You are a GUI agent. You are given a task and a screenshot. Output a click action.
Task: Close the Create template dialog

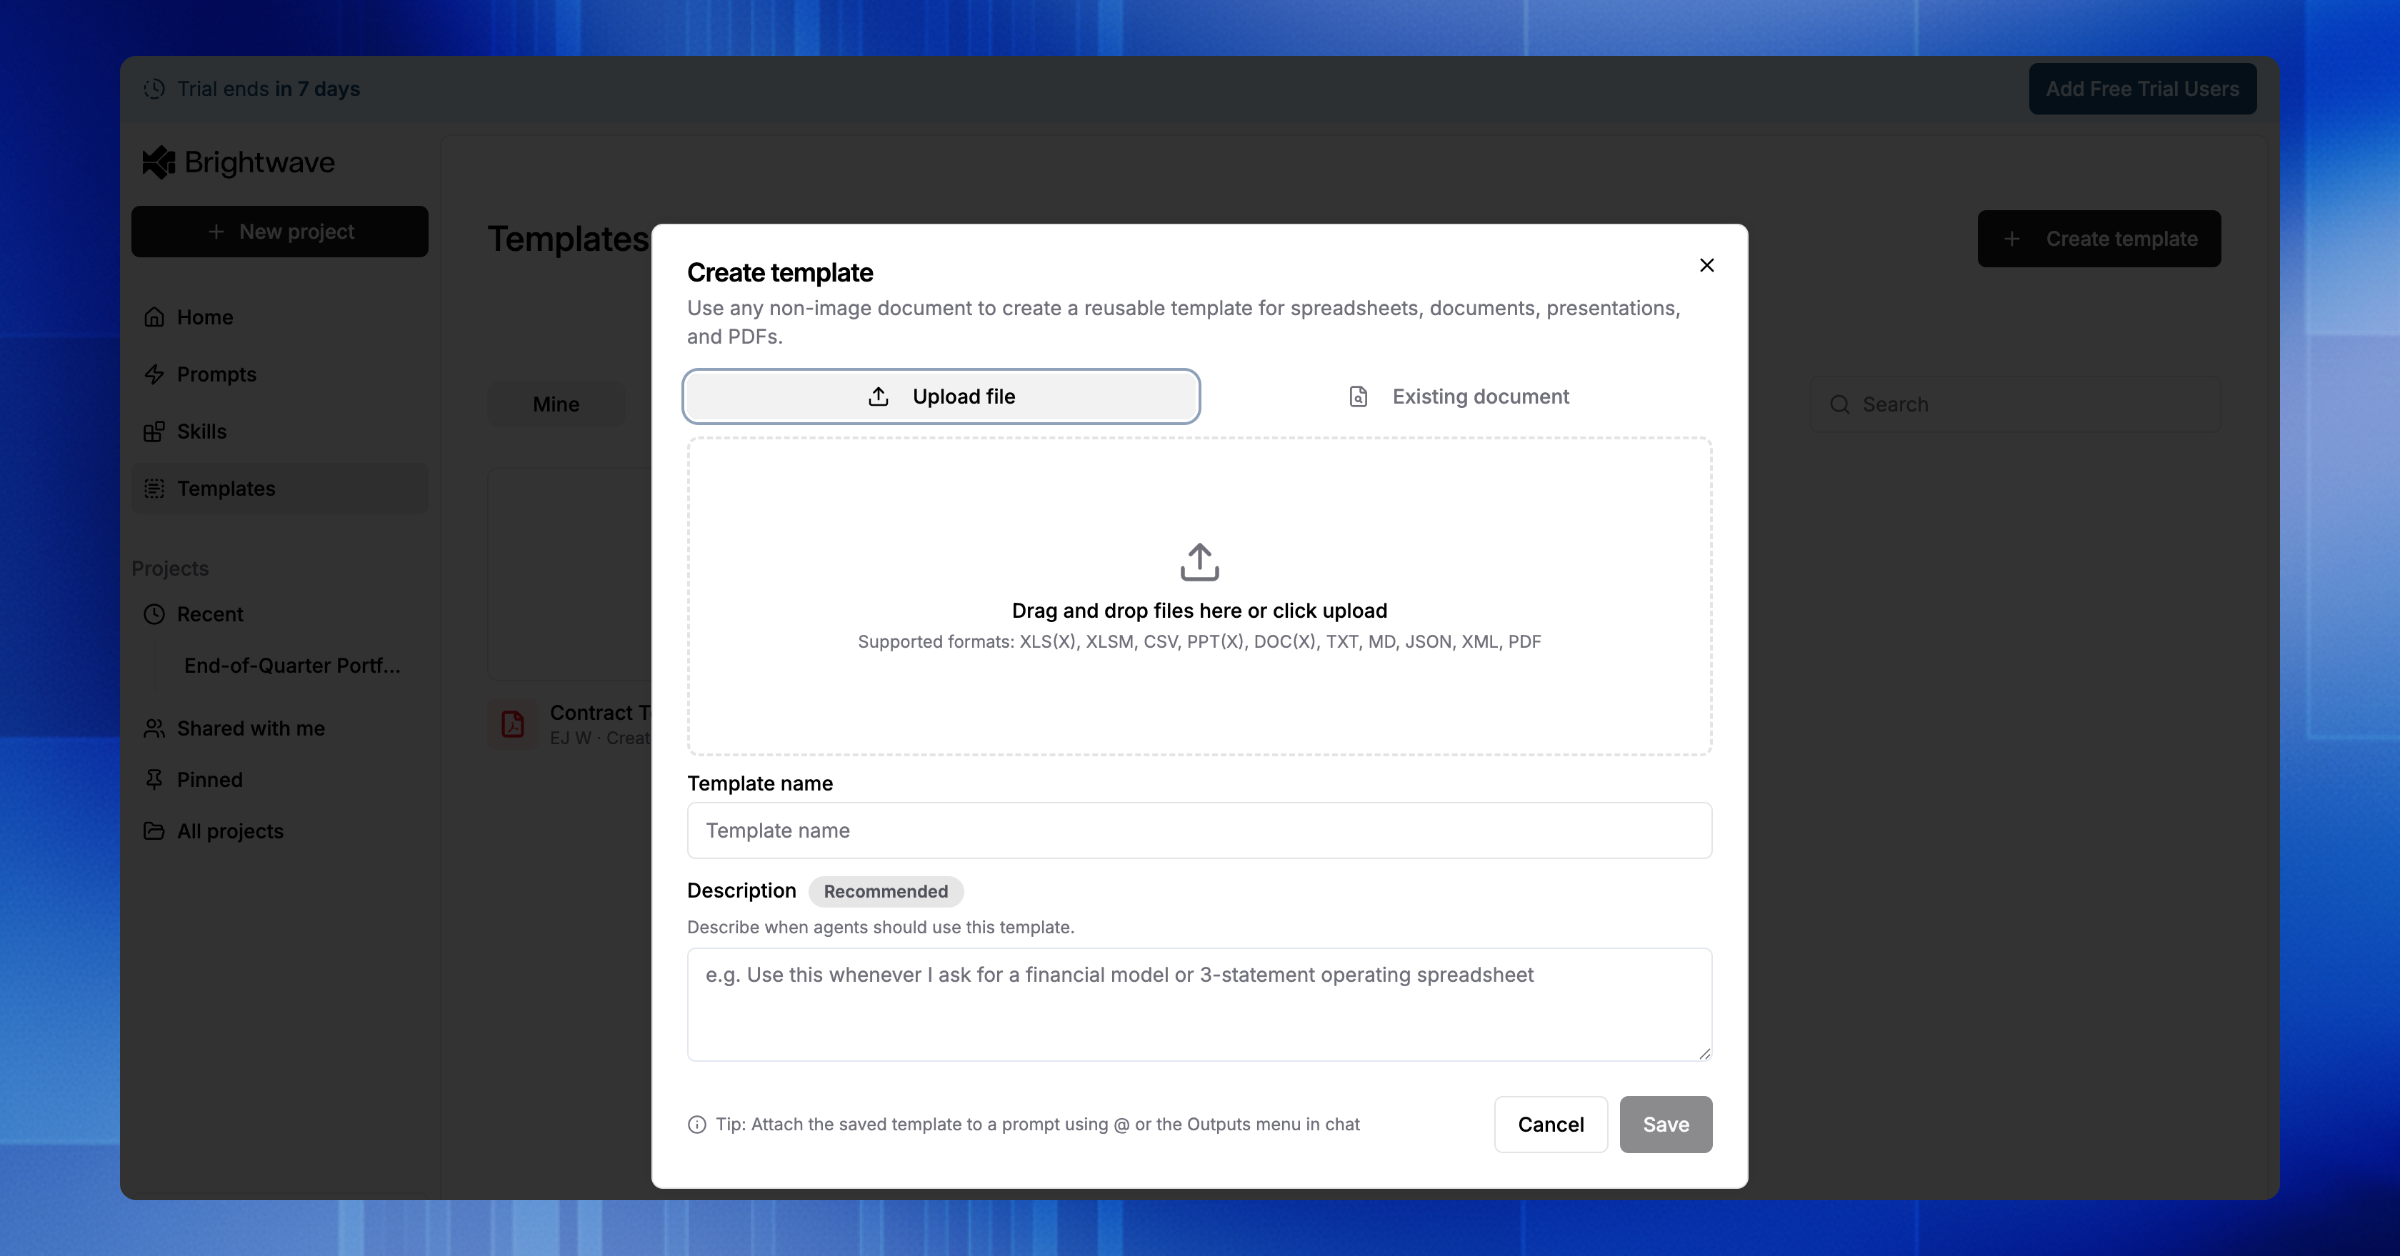(x=1707, y=265)
